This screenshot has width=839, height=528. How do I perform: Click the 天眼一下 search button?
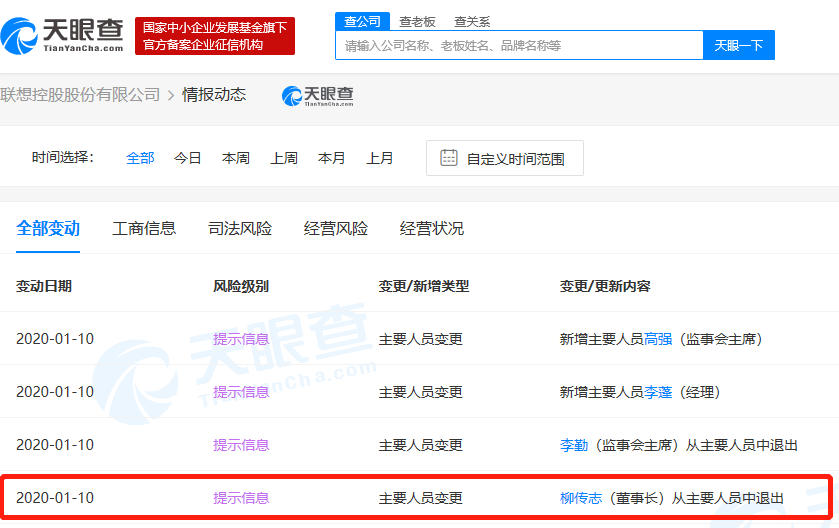(x=738, y=45)
